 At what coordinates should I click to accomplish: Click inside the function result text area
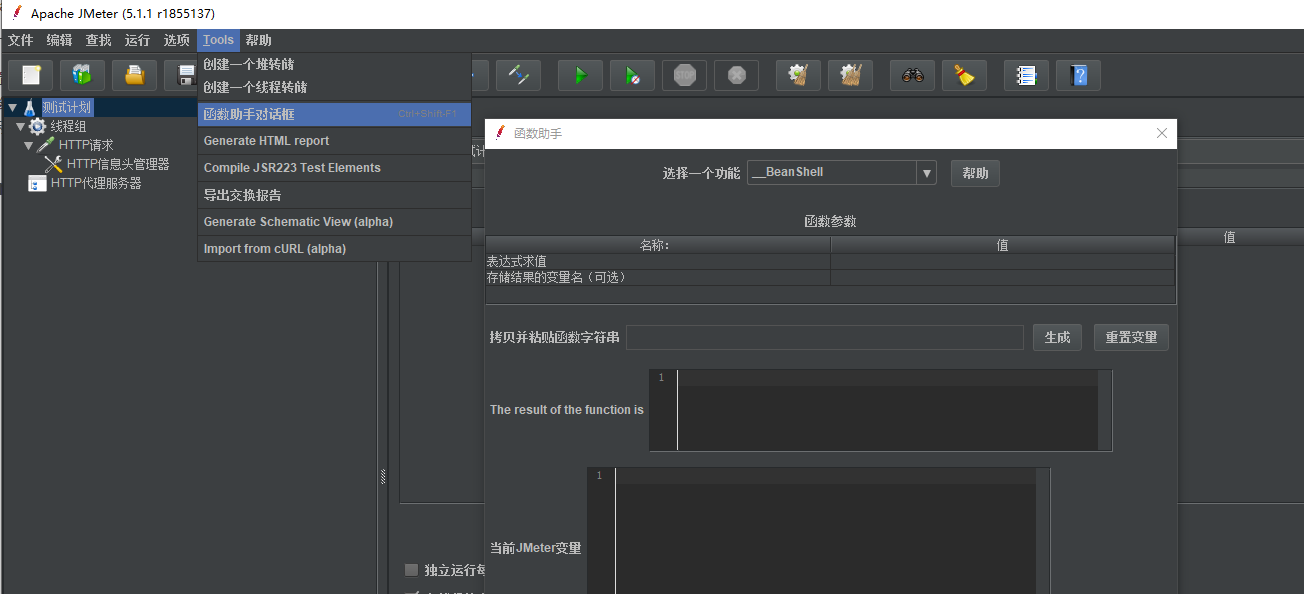pos(887,410)
